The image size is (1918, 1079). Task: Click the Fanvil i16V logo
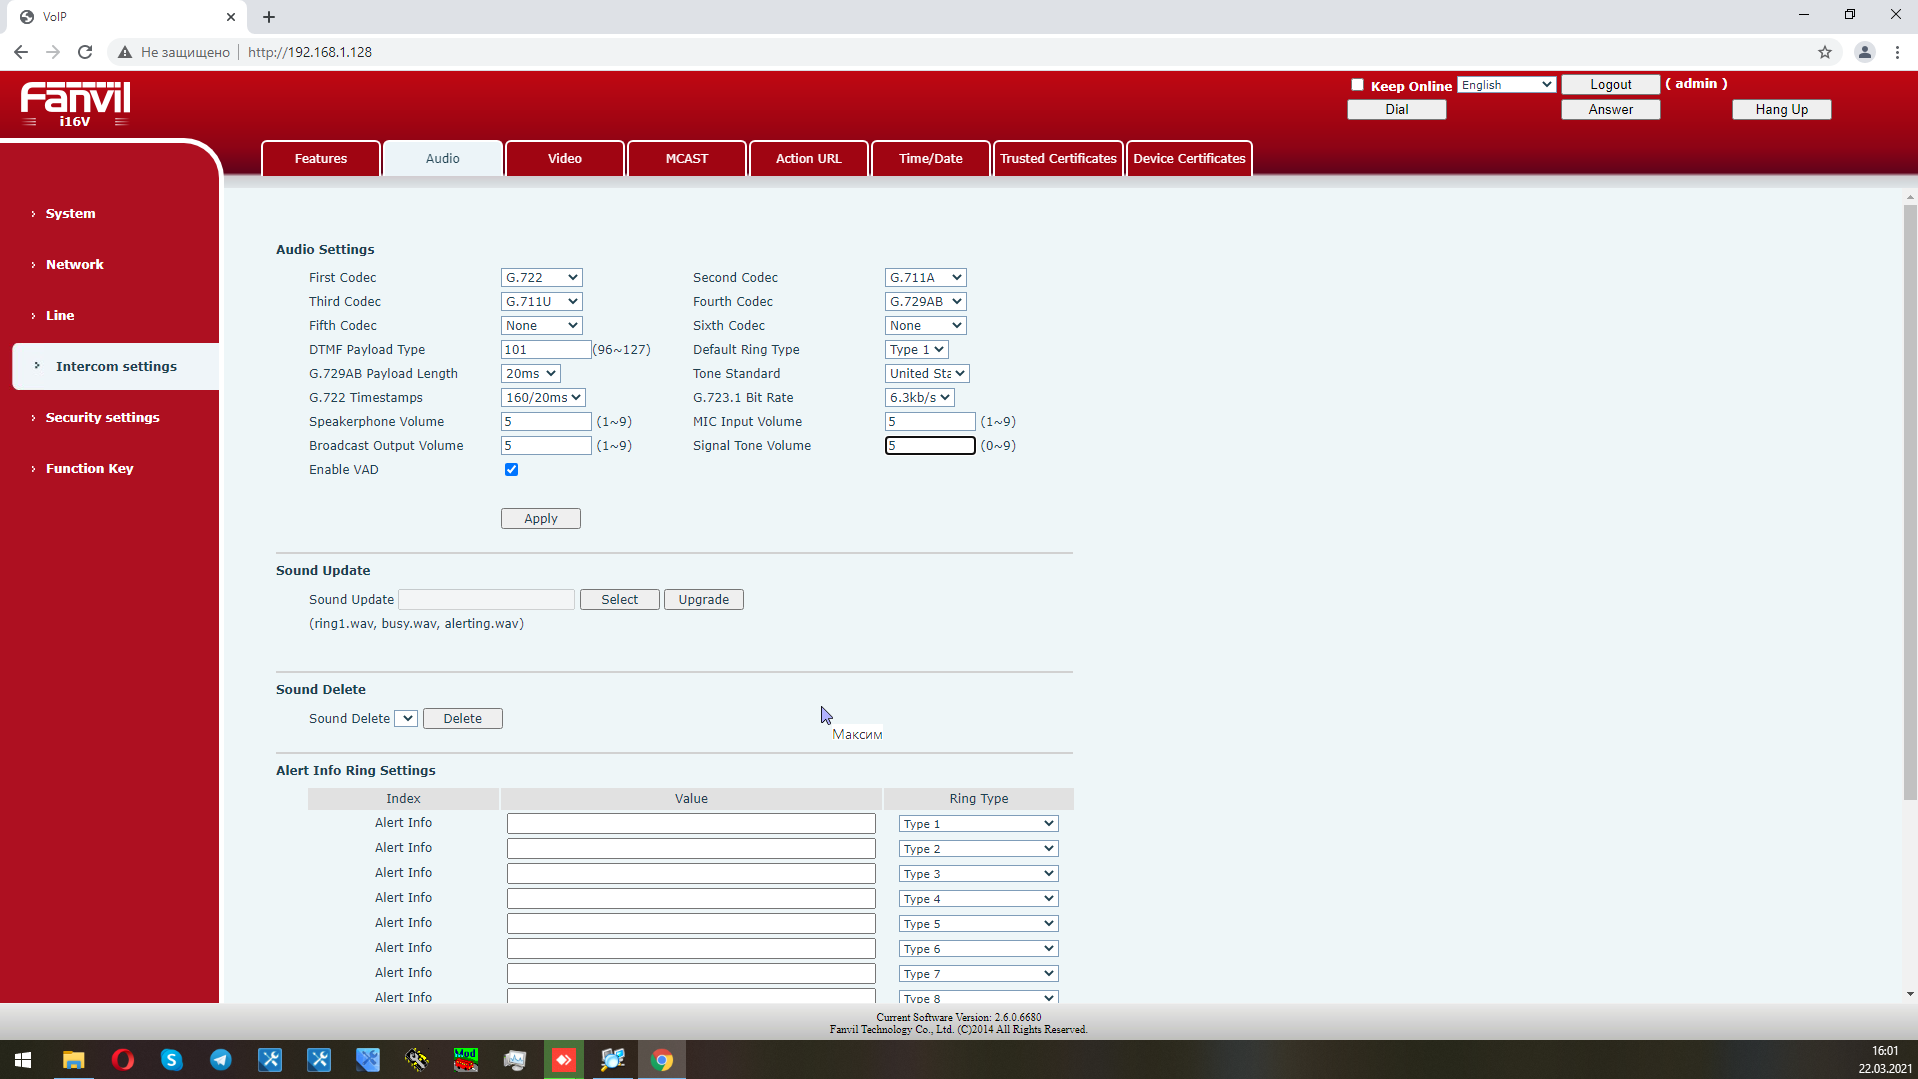(76, 104)
